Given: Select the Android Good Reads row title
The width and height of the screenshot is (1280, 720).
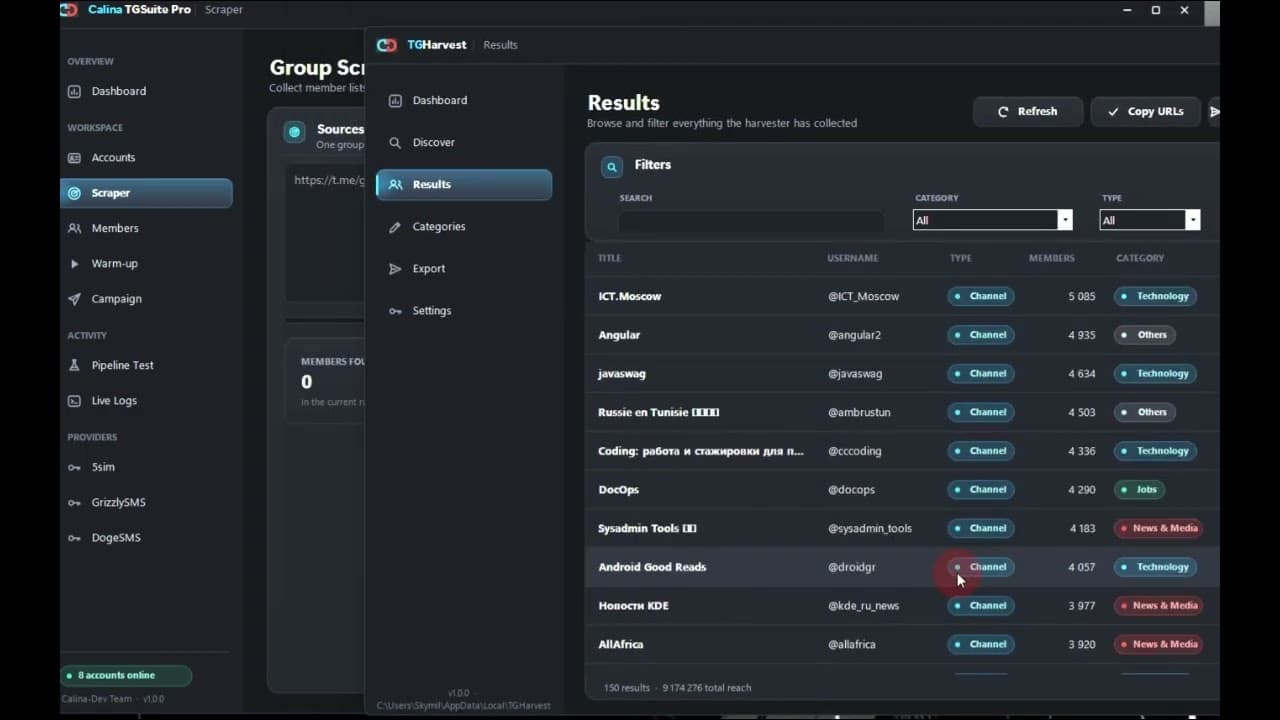Looking at the screenshot, I should click(652, 567).
